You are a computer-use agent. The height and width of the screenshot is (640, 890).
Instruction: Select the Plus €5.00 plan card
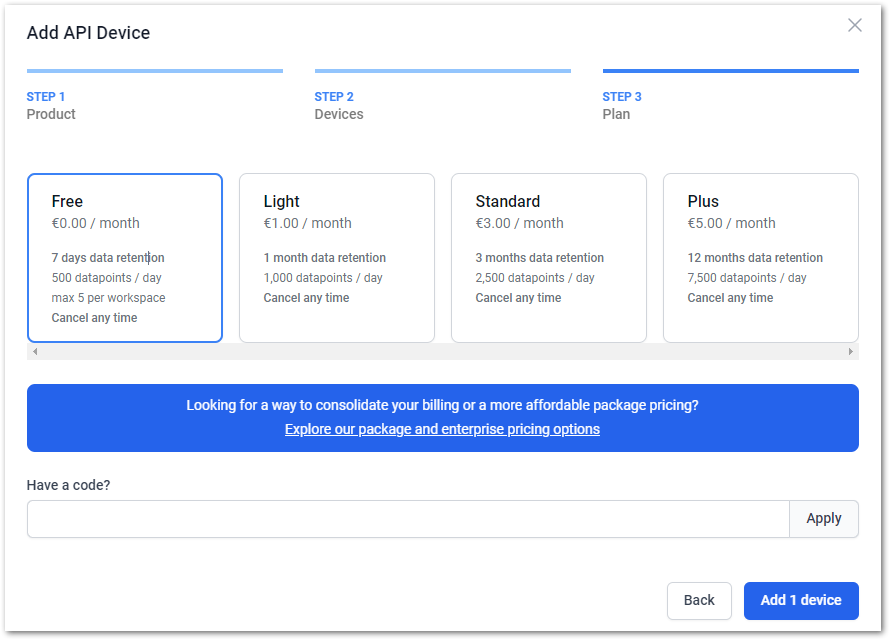coord(761,258)
